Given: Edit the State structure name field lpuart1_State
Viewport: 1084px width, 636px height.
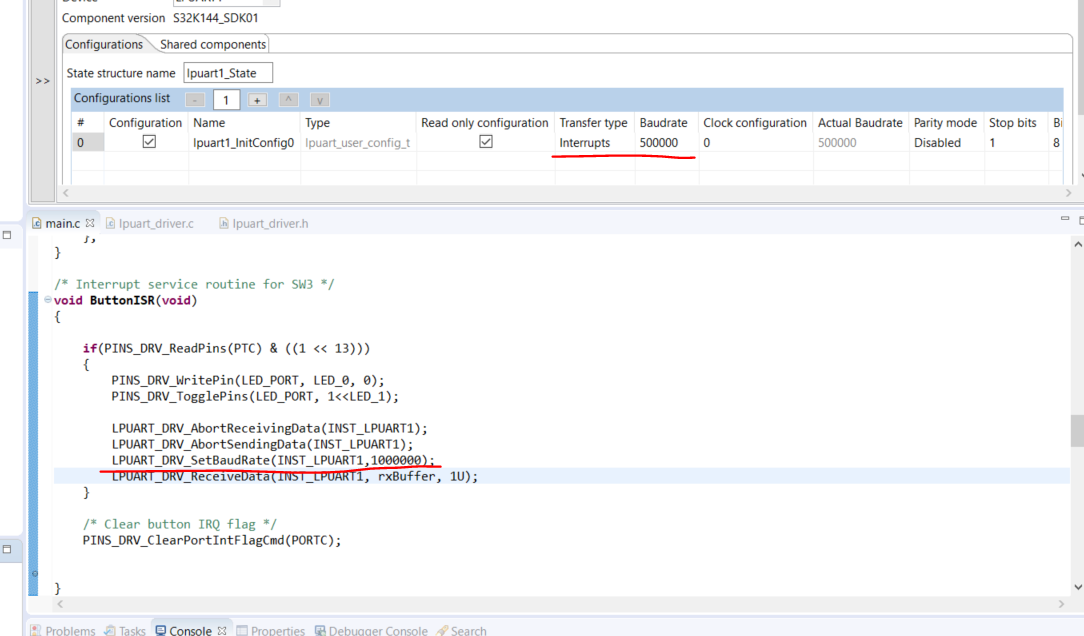Looking at the screenshot, I should point(228,72).
